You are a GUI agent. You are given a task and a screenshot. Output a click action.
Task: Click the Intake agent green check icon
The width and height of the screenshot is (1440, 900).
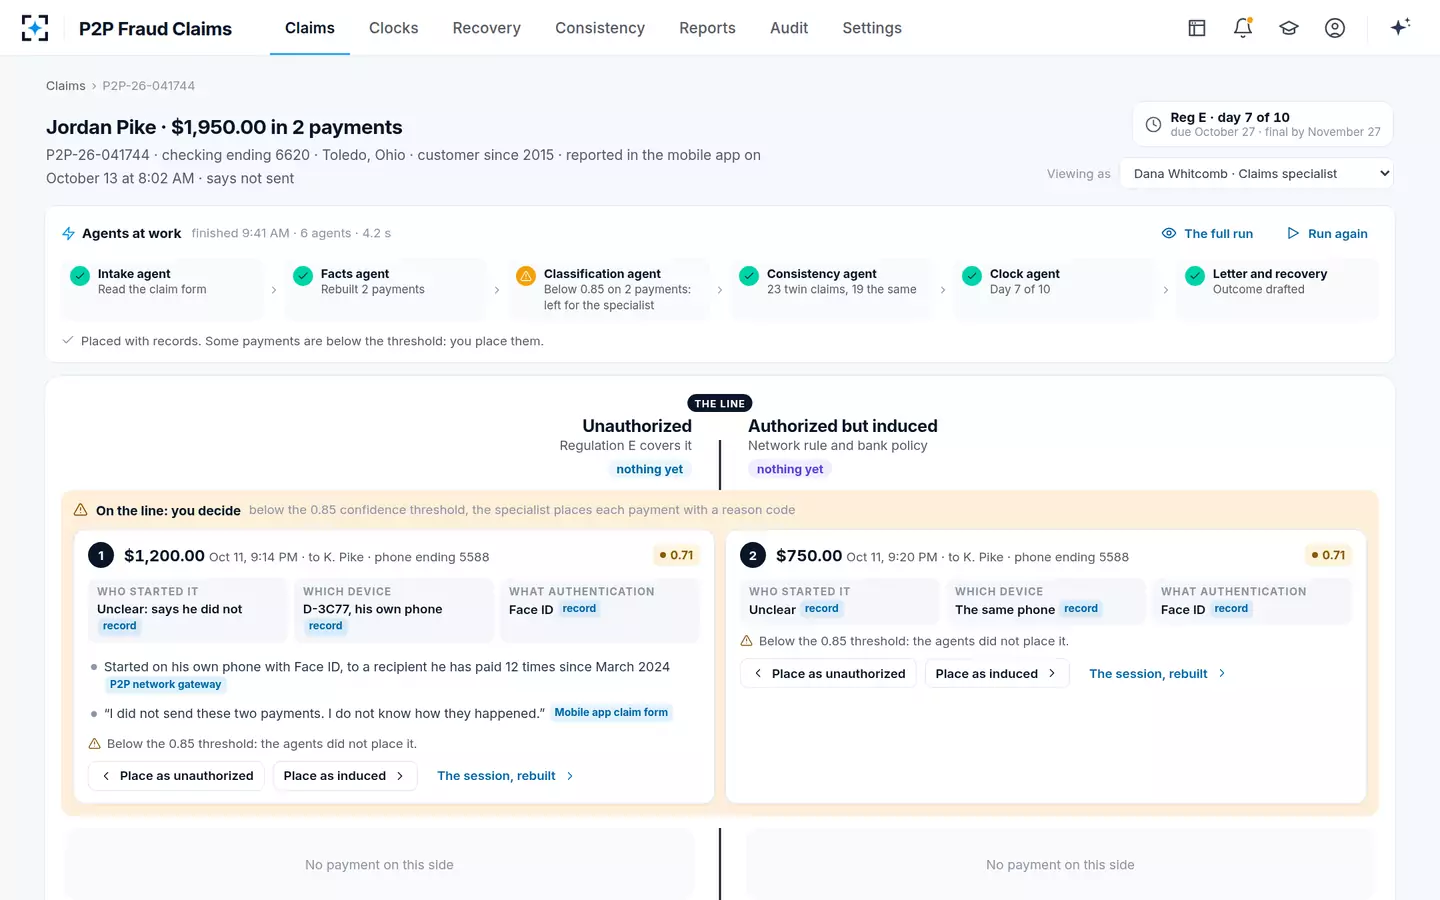[x=80, y=276]
